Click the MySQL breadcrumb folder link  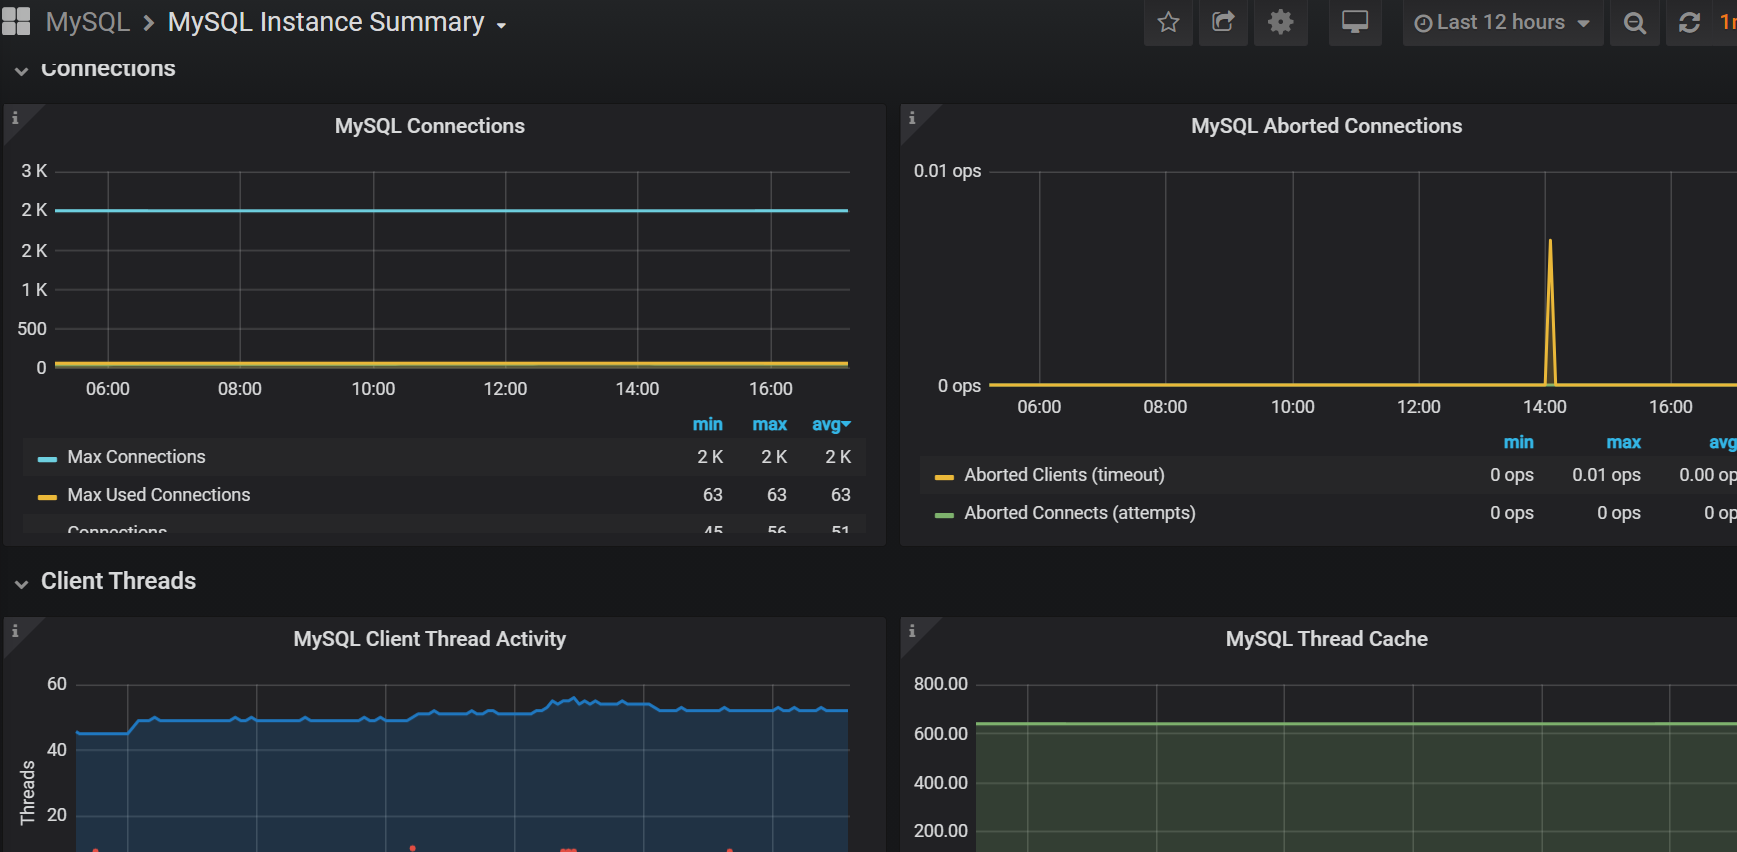(88, 22)
